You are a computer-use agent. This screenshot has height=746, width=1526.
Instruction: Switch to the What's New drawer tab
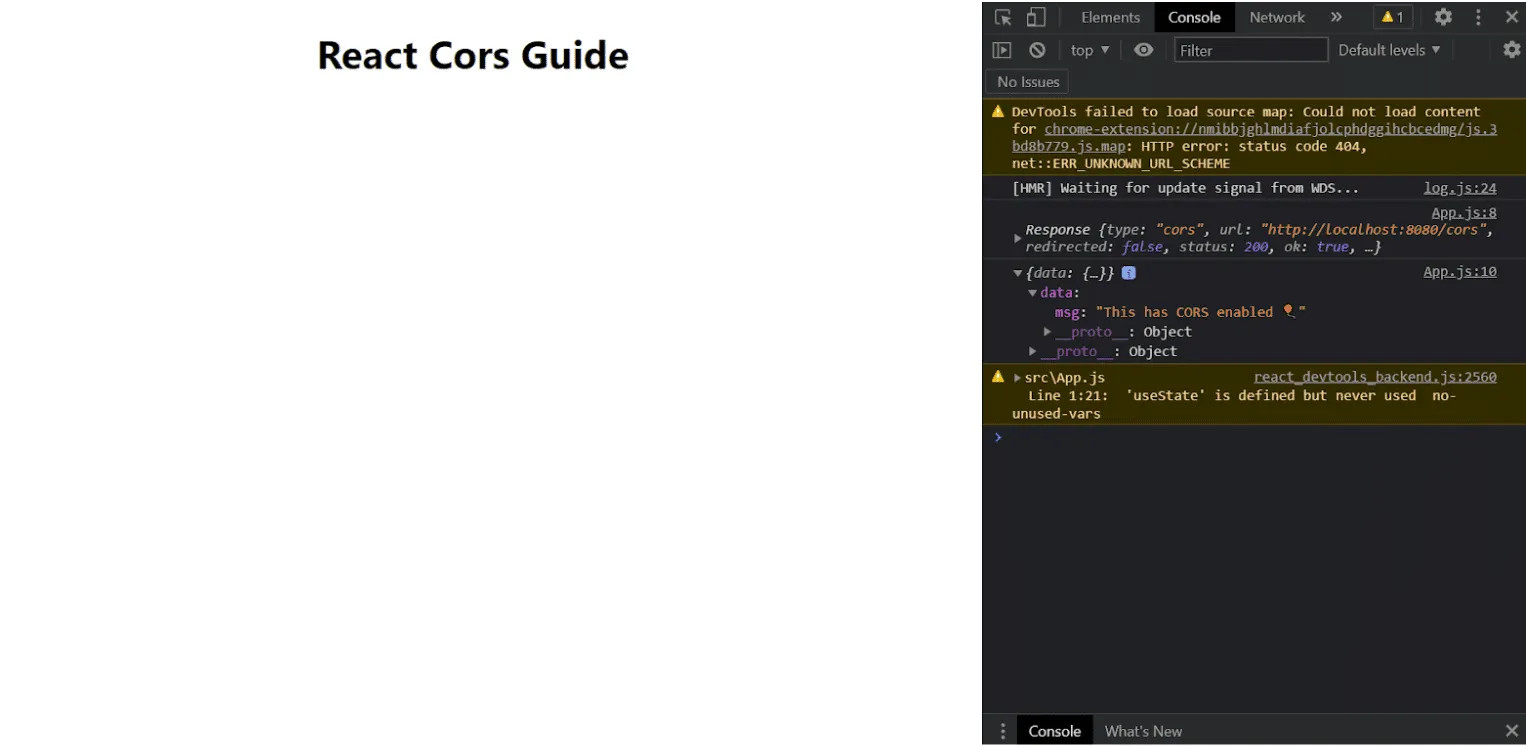(1143, 731)
